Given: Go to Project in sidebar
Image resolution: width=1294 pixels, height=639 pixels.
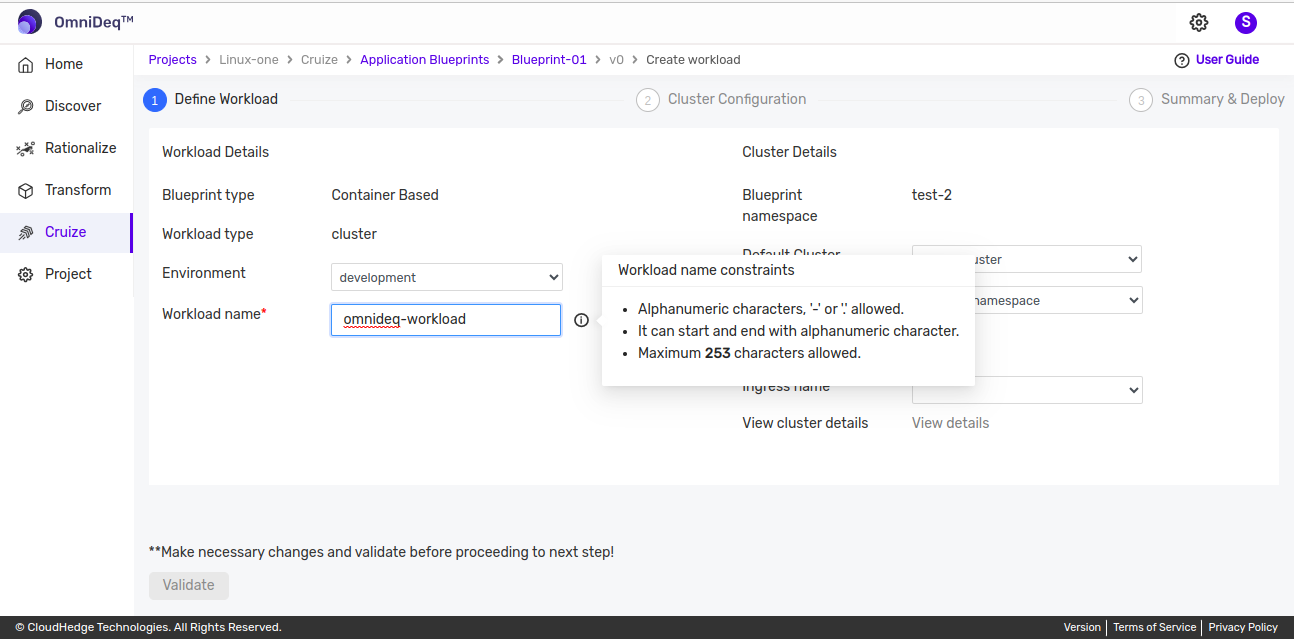Looking at the screenshot, I should coord(68,274).
